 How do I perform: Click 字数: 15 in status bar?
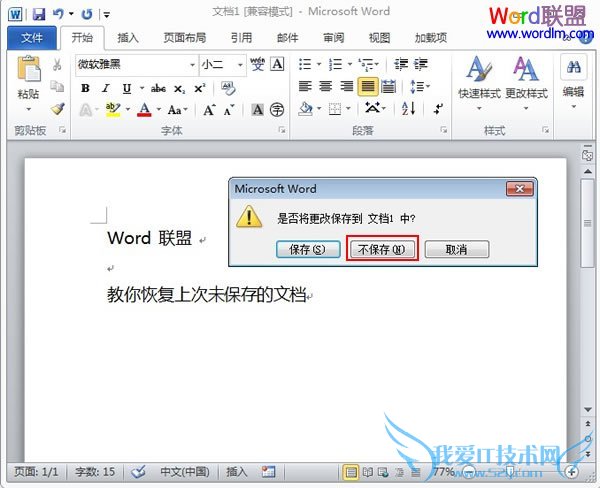(x=95, y=472)
